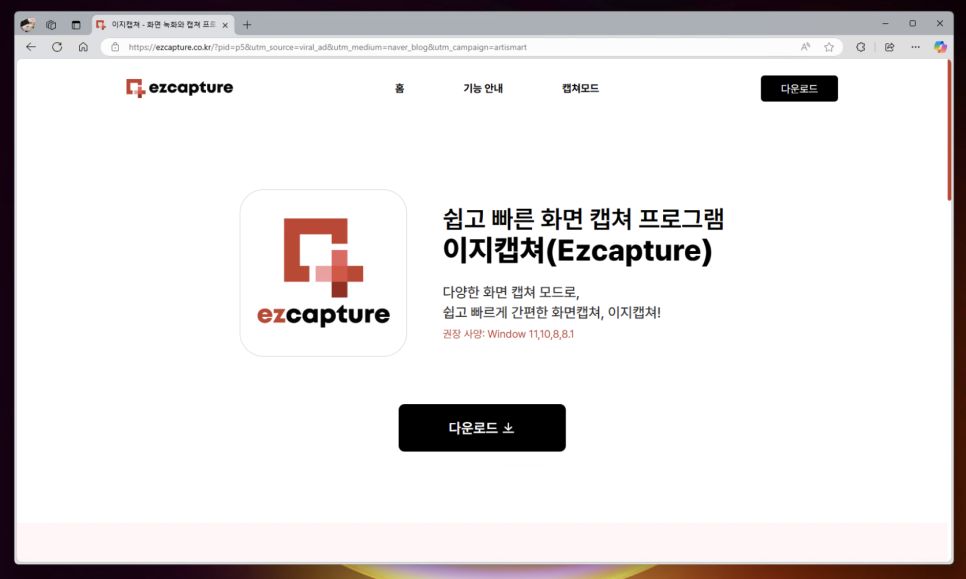Click the text 다양한 화면 캡쳐 모드로,
This screenshot has height=579, width=966.
[x=511, y=292]
